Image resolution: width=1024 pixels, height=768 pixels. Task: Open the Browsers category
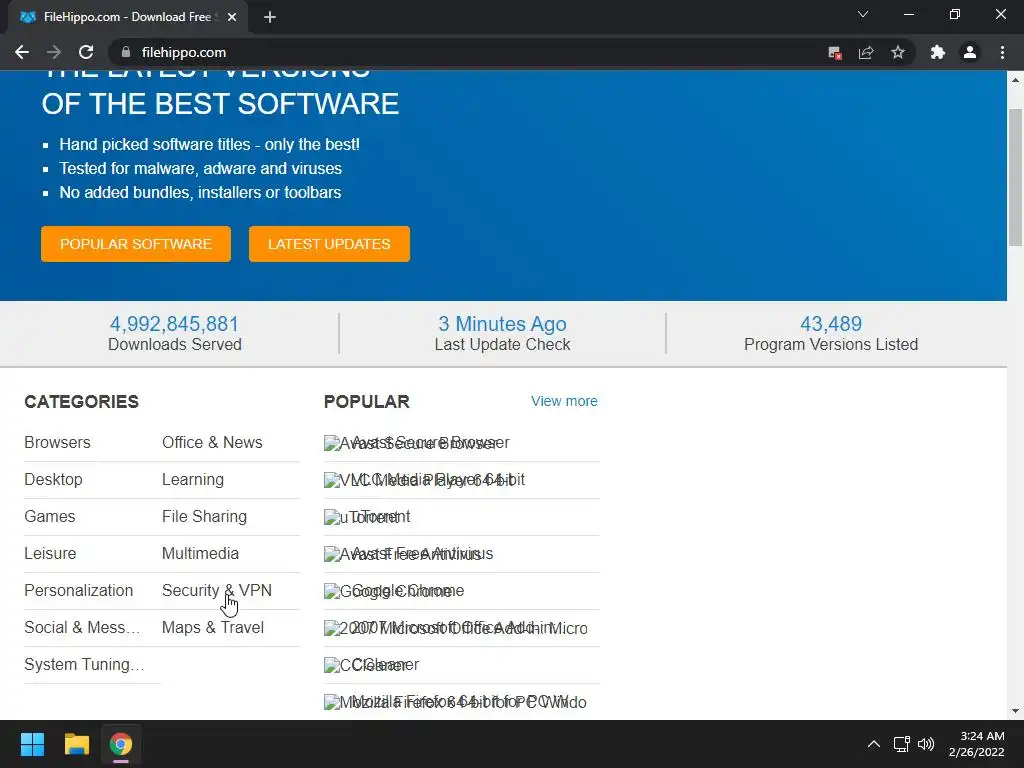pyautogui.click(x=57, y=442)
